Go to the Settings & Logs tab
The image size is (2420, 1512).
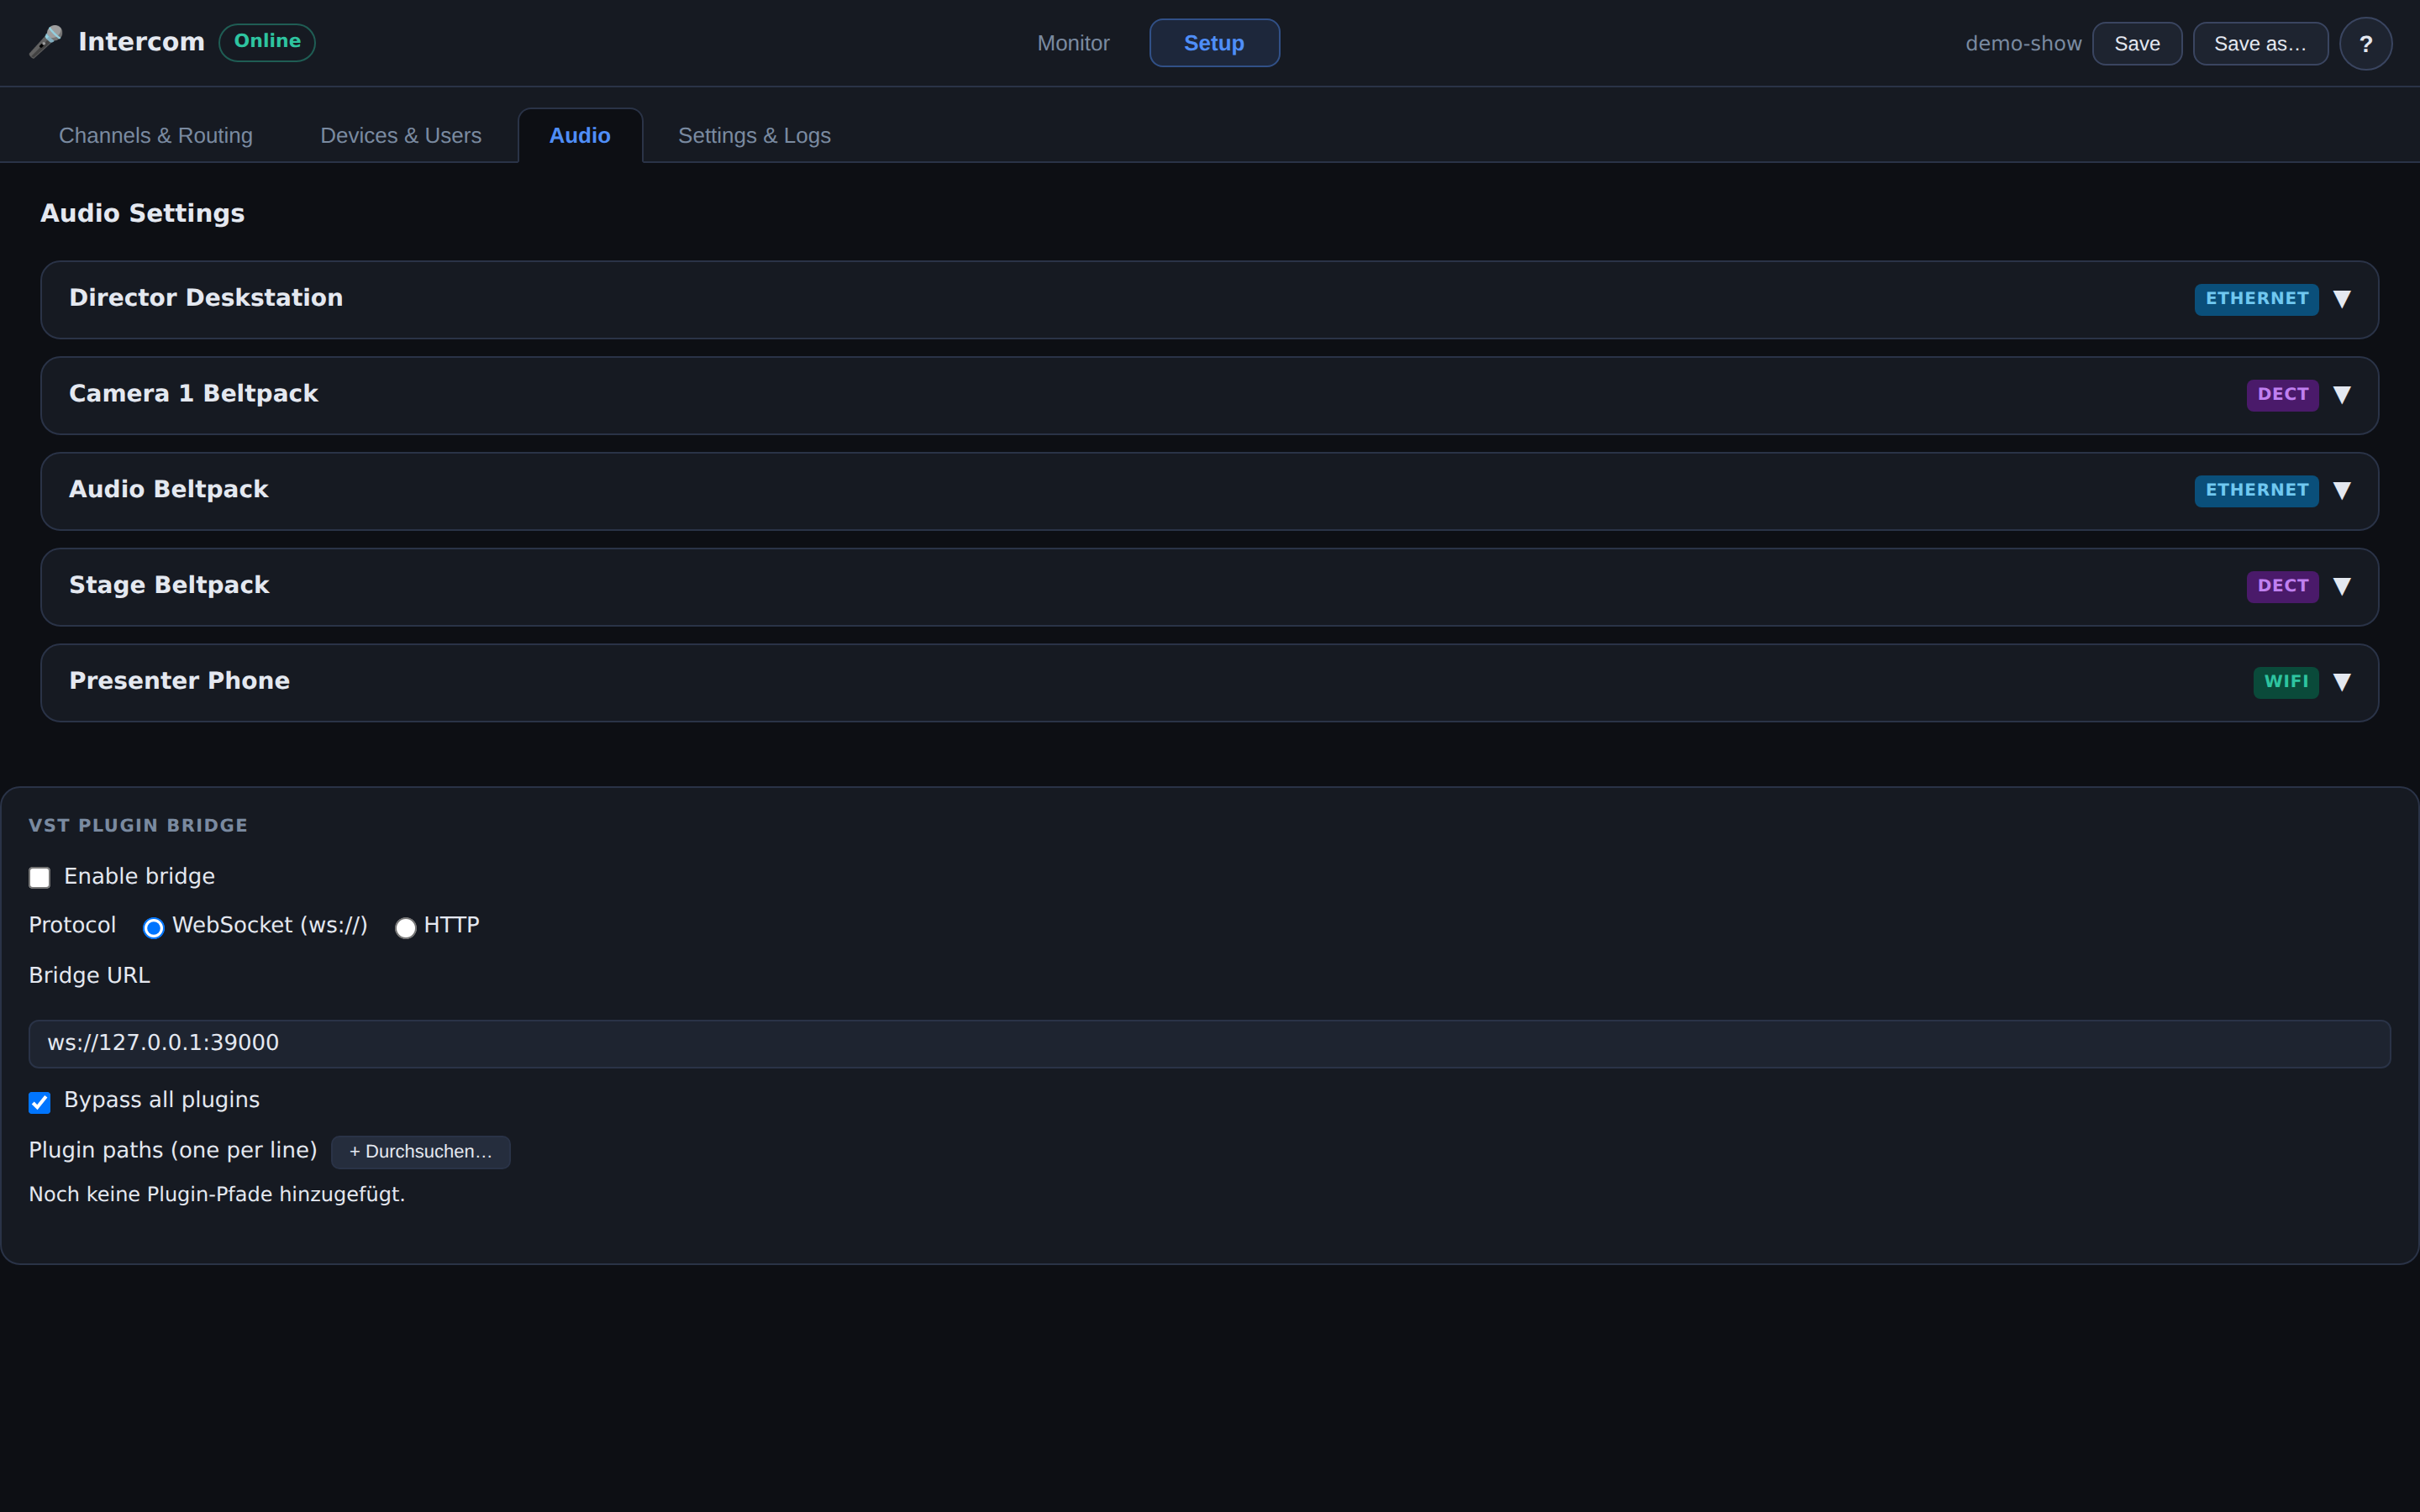[754, 135]
